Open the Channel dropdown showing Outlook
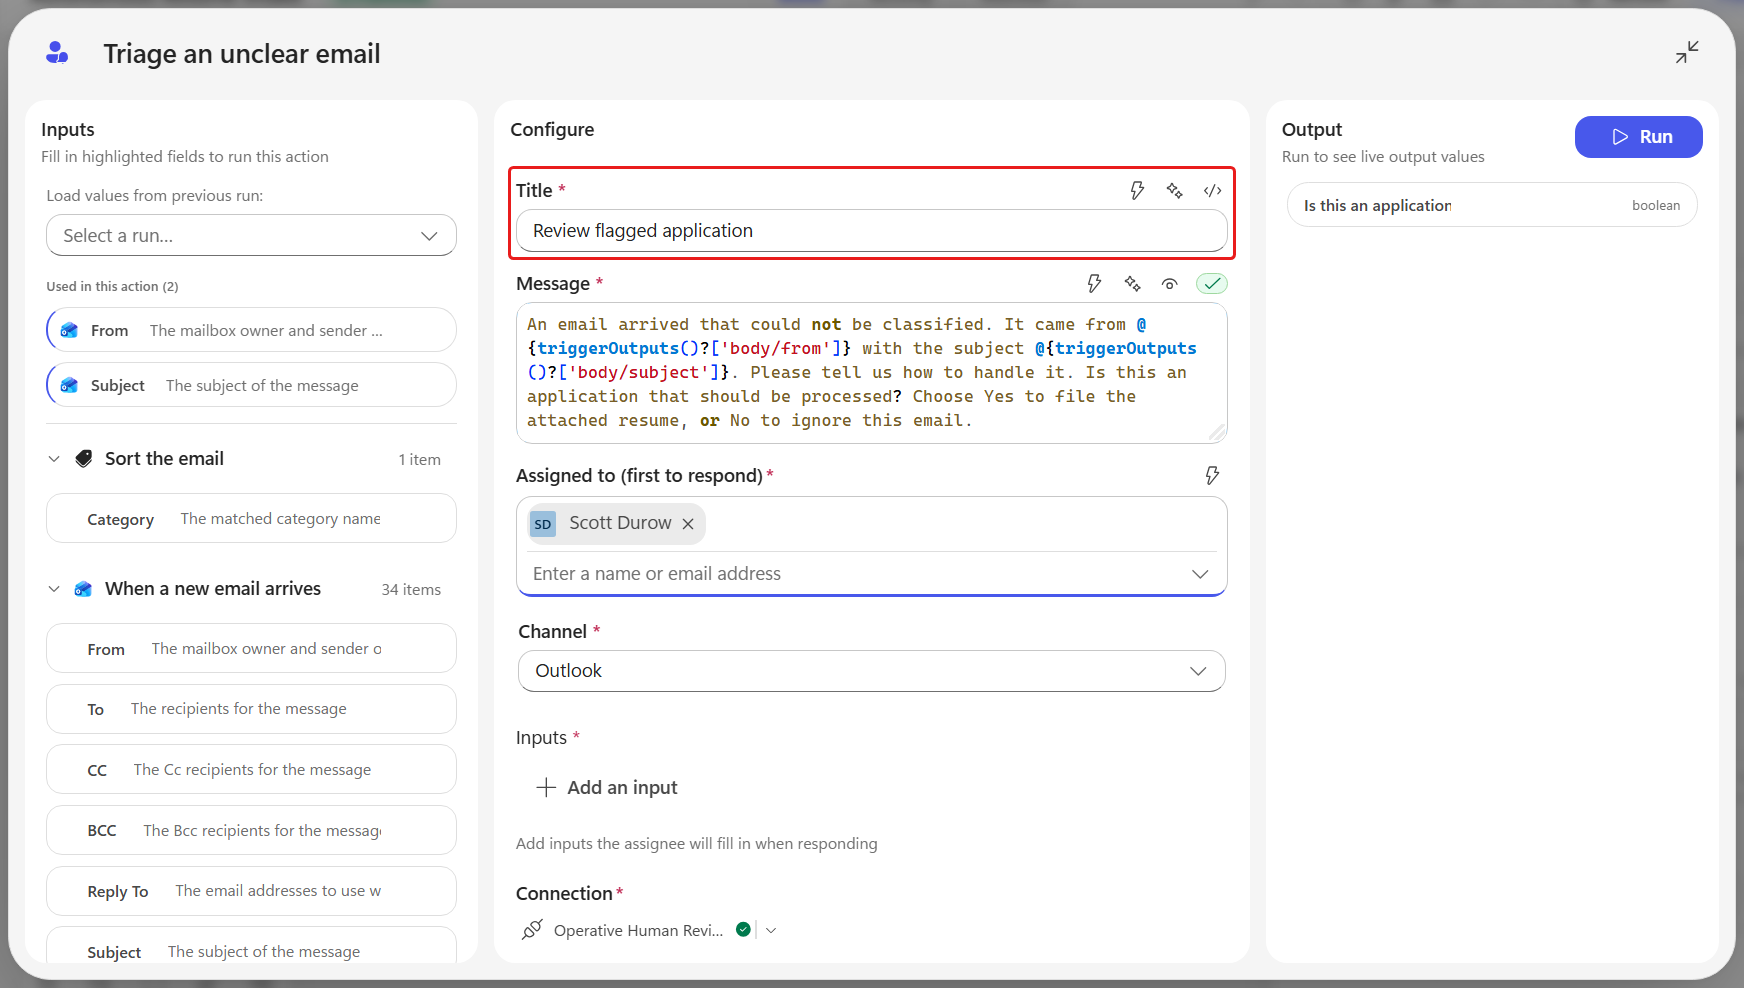The image size is (1744, 988). 872,671
